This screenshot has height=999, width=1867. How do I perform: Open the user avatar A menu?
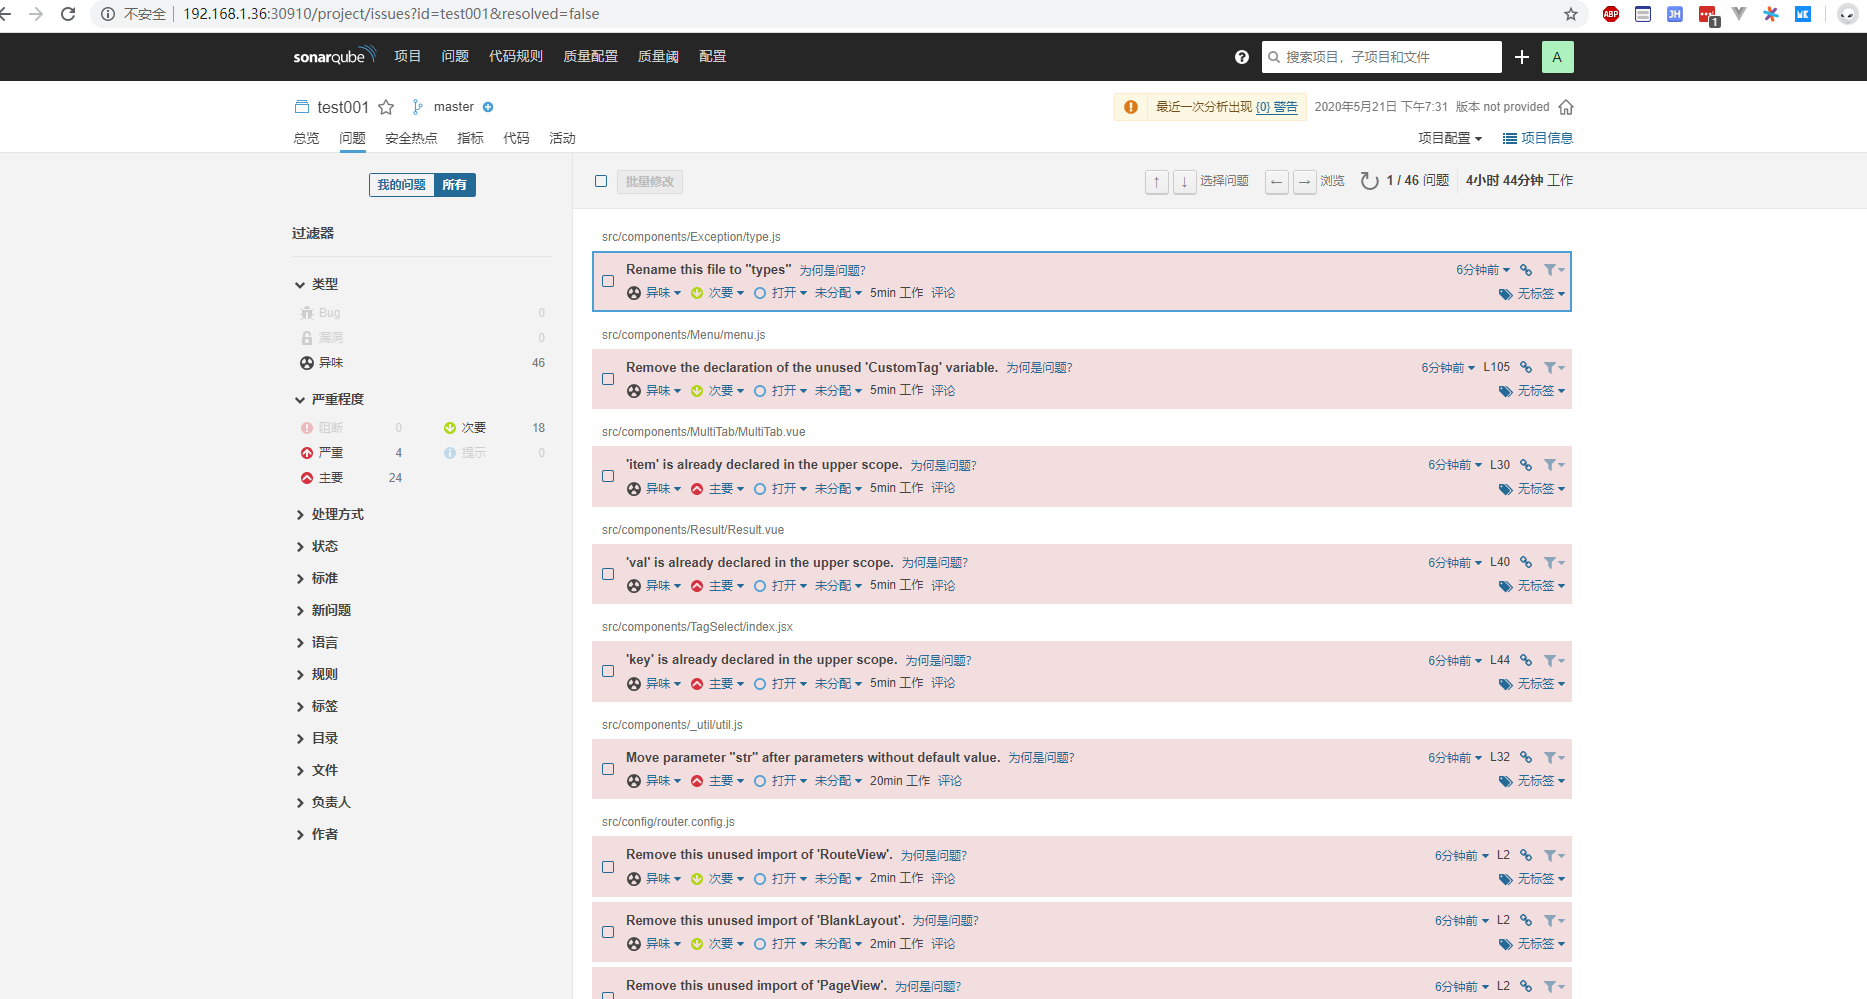(x=1557, y=57)
